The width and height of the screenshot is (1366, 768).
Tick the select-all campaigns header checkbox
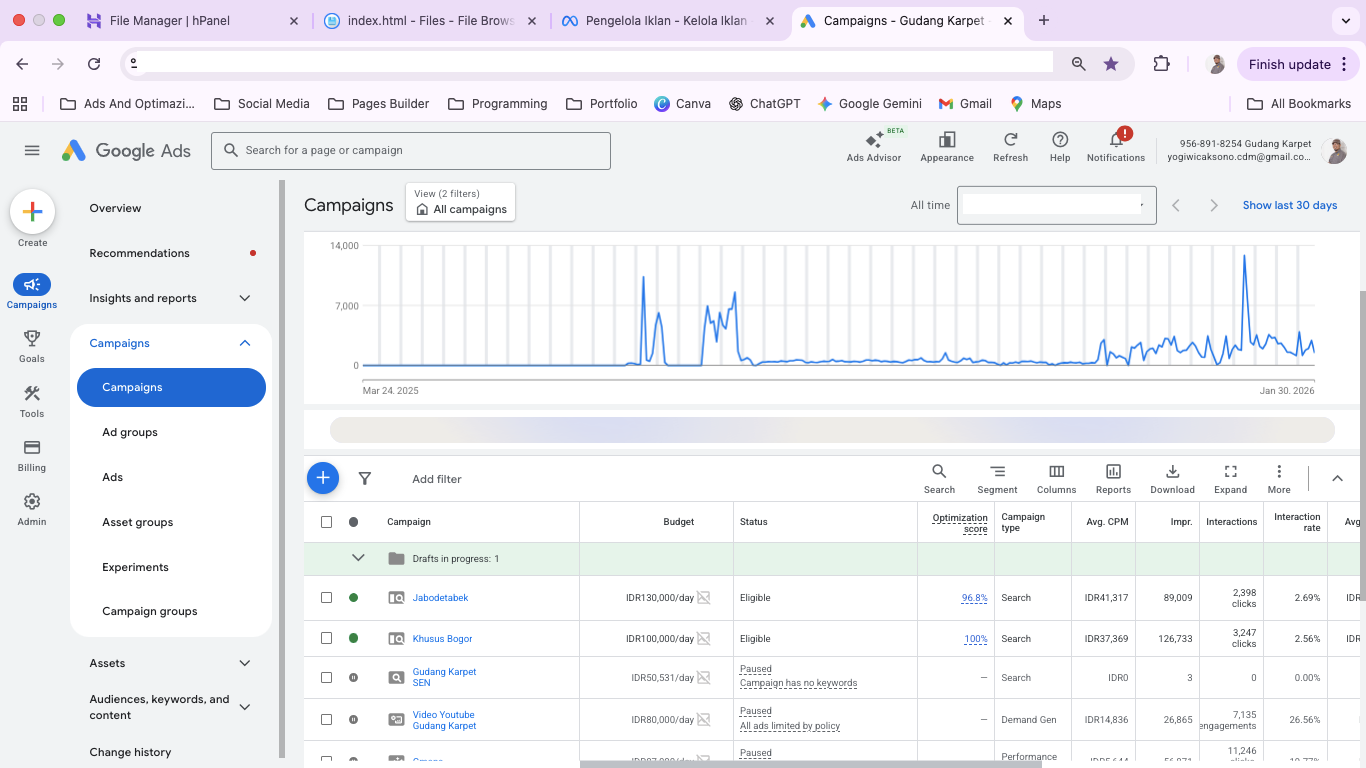(326, 522)
